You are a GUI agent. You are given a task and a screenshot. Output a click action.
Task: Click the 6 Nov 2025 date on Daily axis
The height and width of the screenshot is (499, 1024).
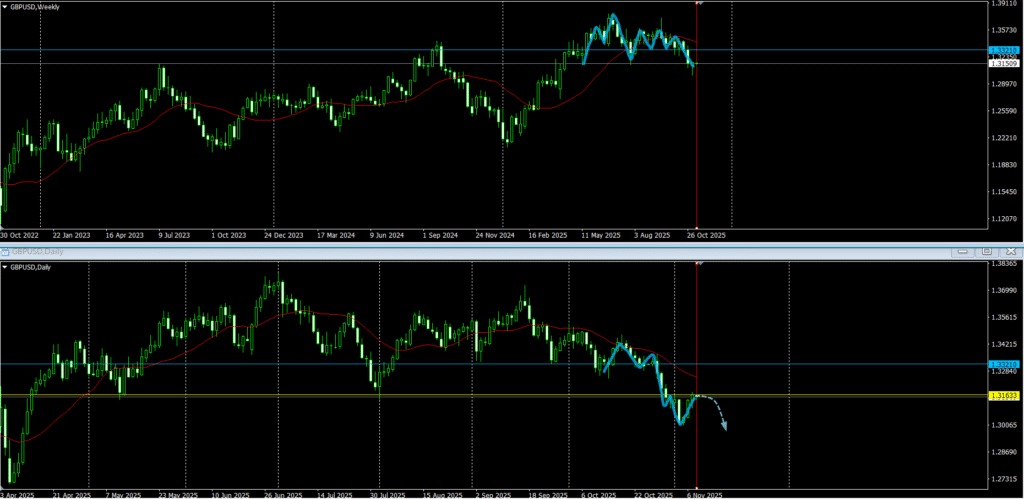click(x=704, y=494)
